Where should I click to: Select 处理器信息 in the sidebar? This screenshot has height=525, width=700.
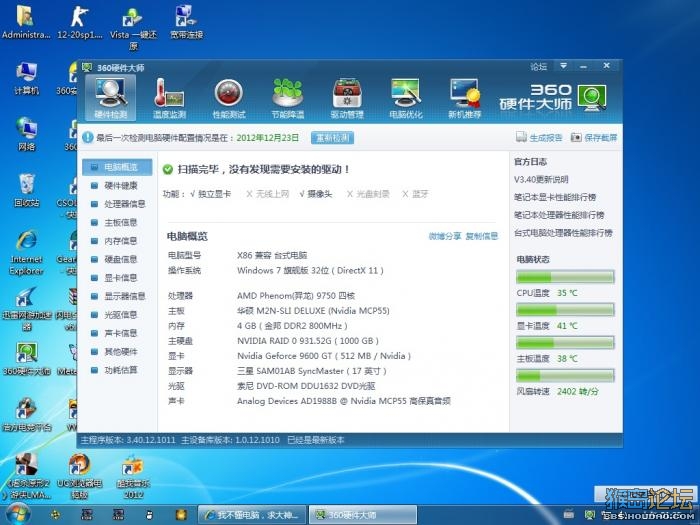(x=117, y=204)
